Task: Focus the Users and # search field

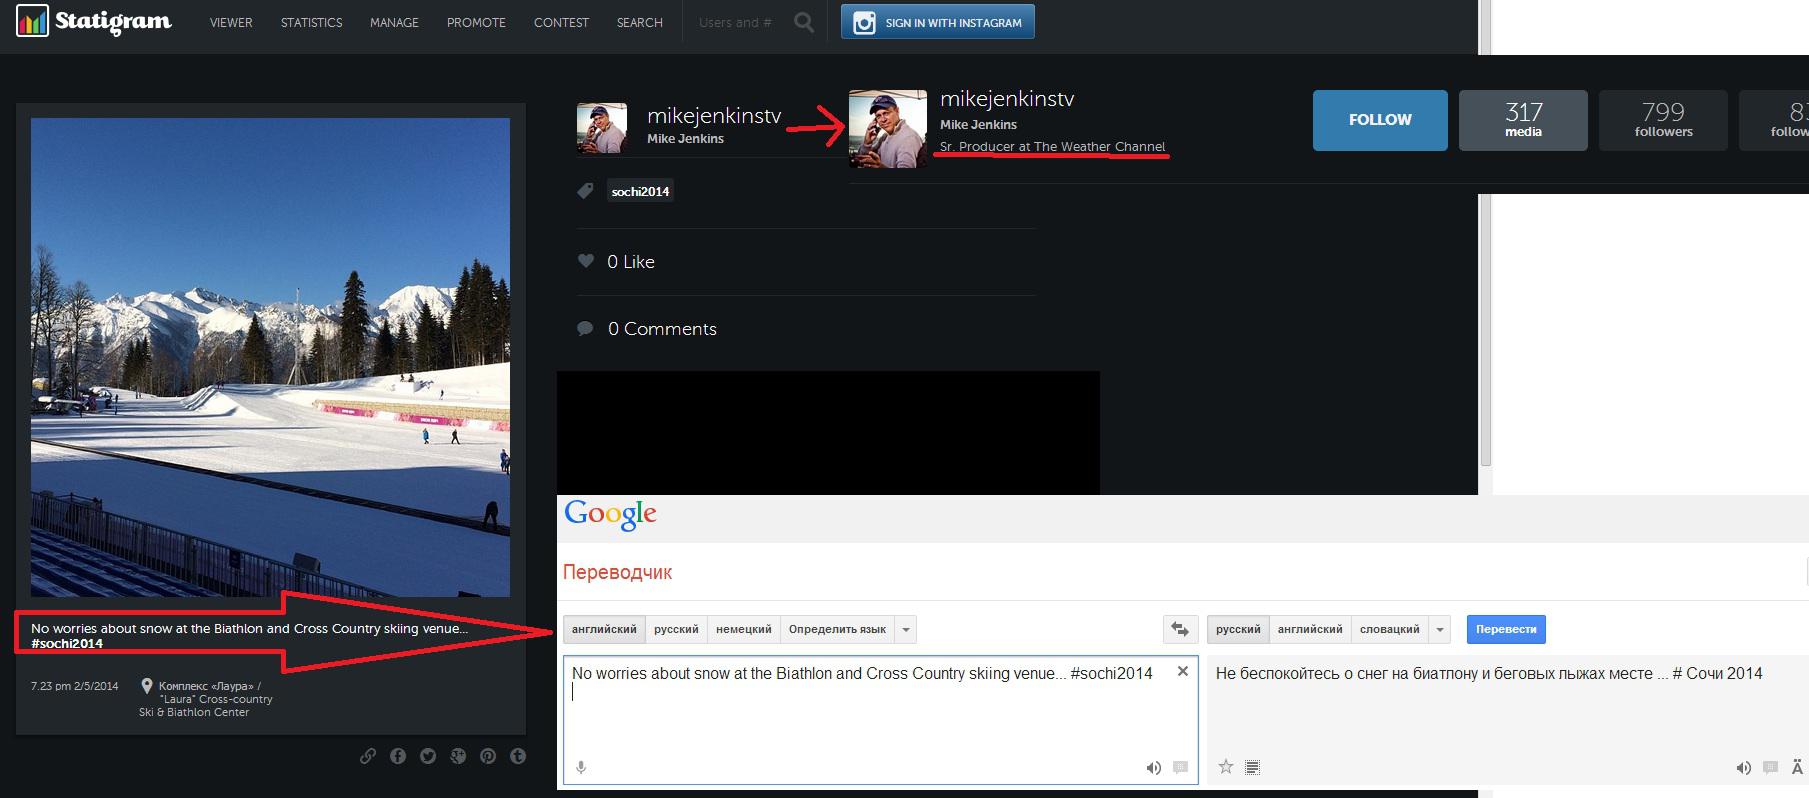Action: (x=737, y=22)
